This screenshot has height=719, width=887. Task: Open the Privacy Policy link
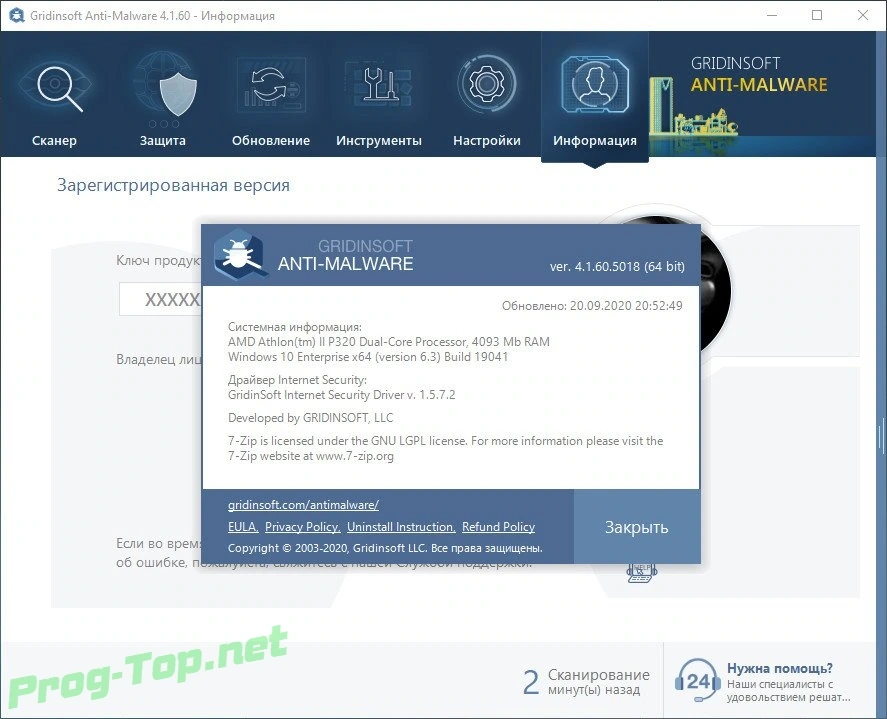pyautogui.click(x=302, y=527)
